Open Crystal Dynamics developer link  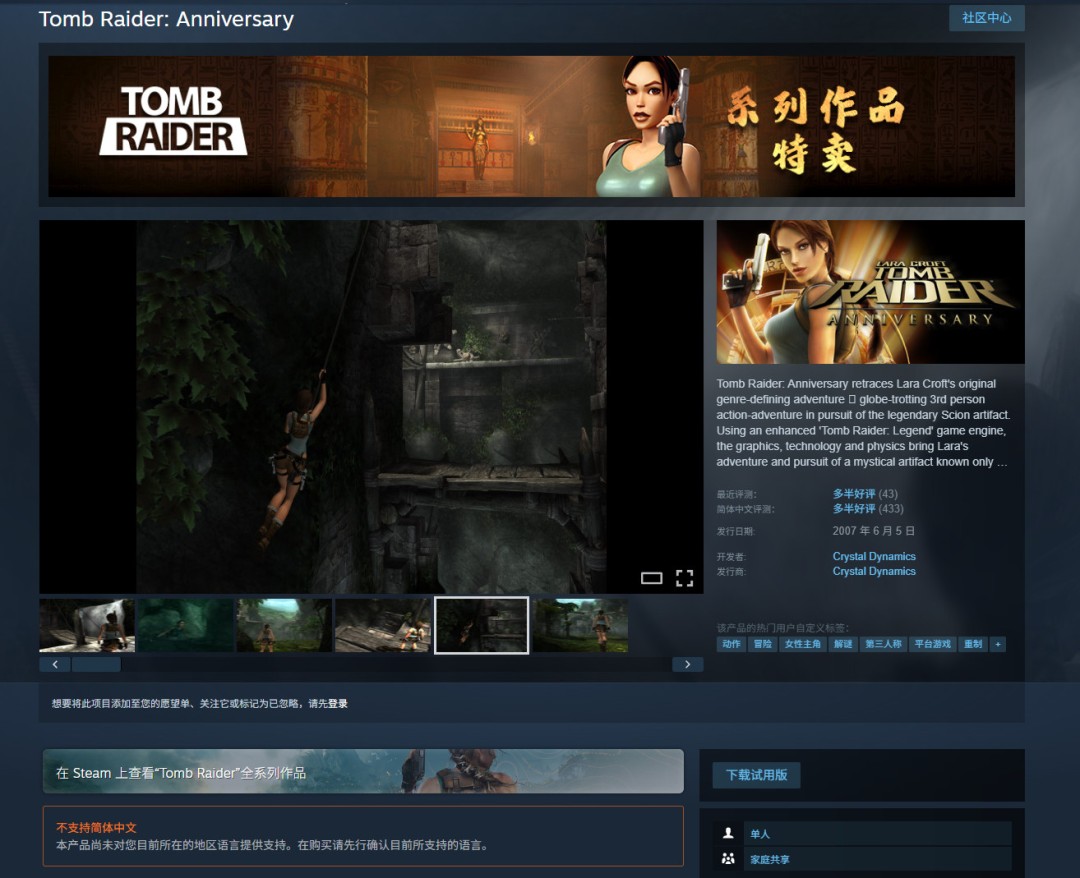[874, 556]
